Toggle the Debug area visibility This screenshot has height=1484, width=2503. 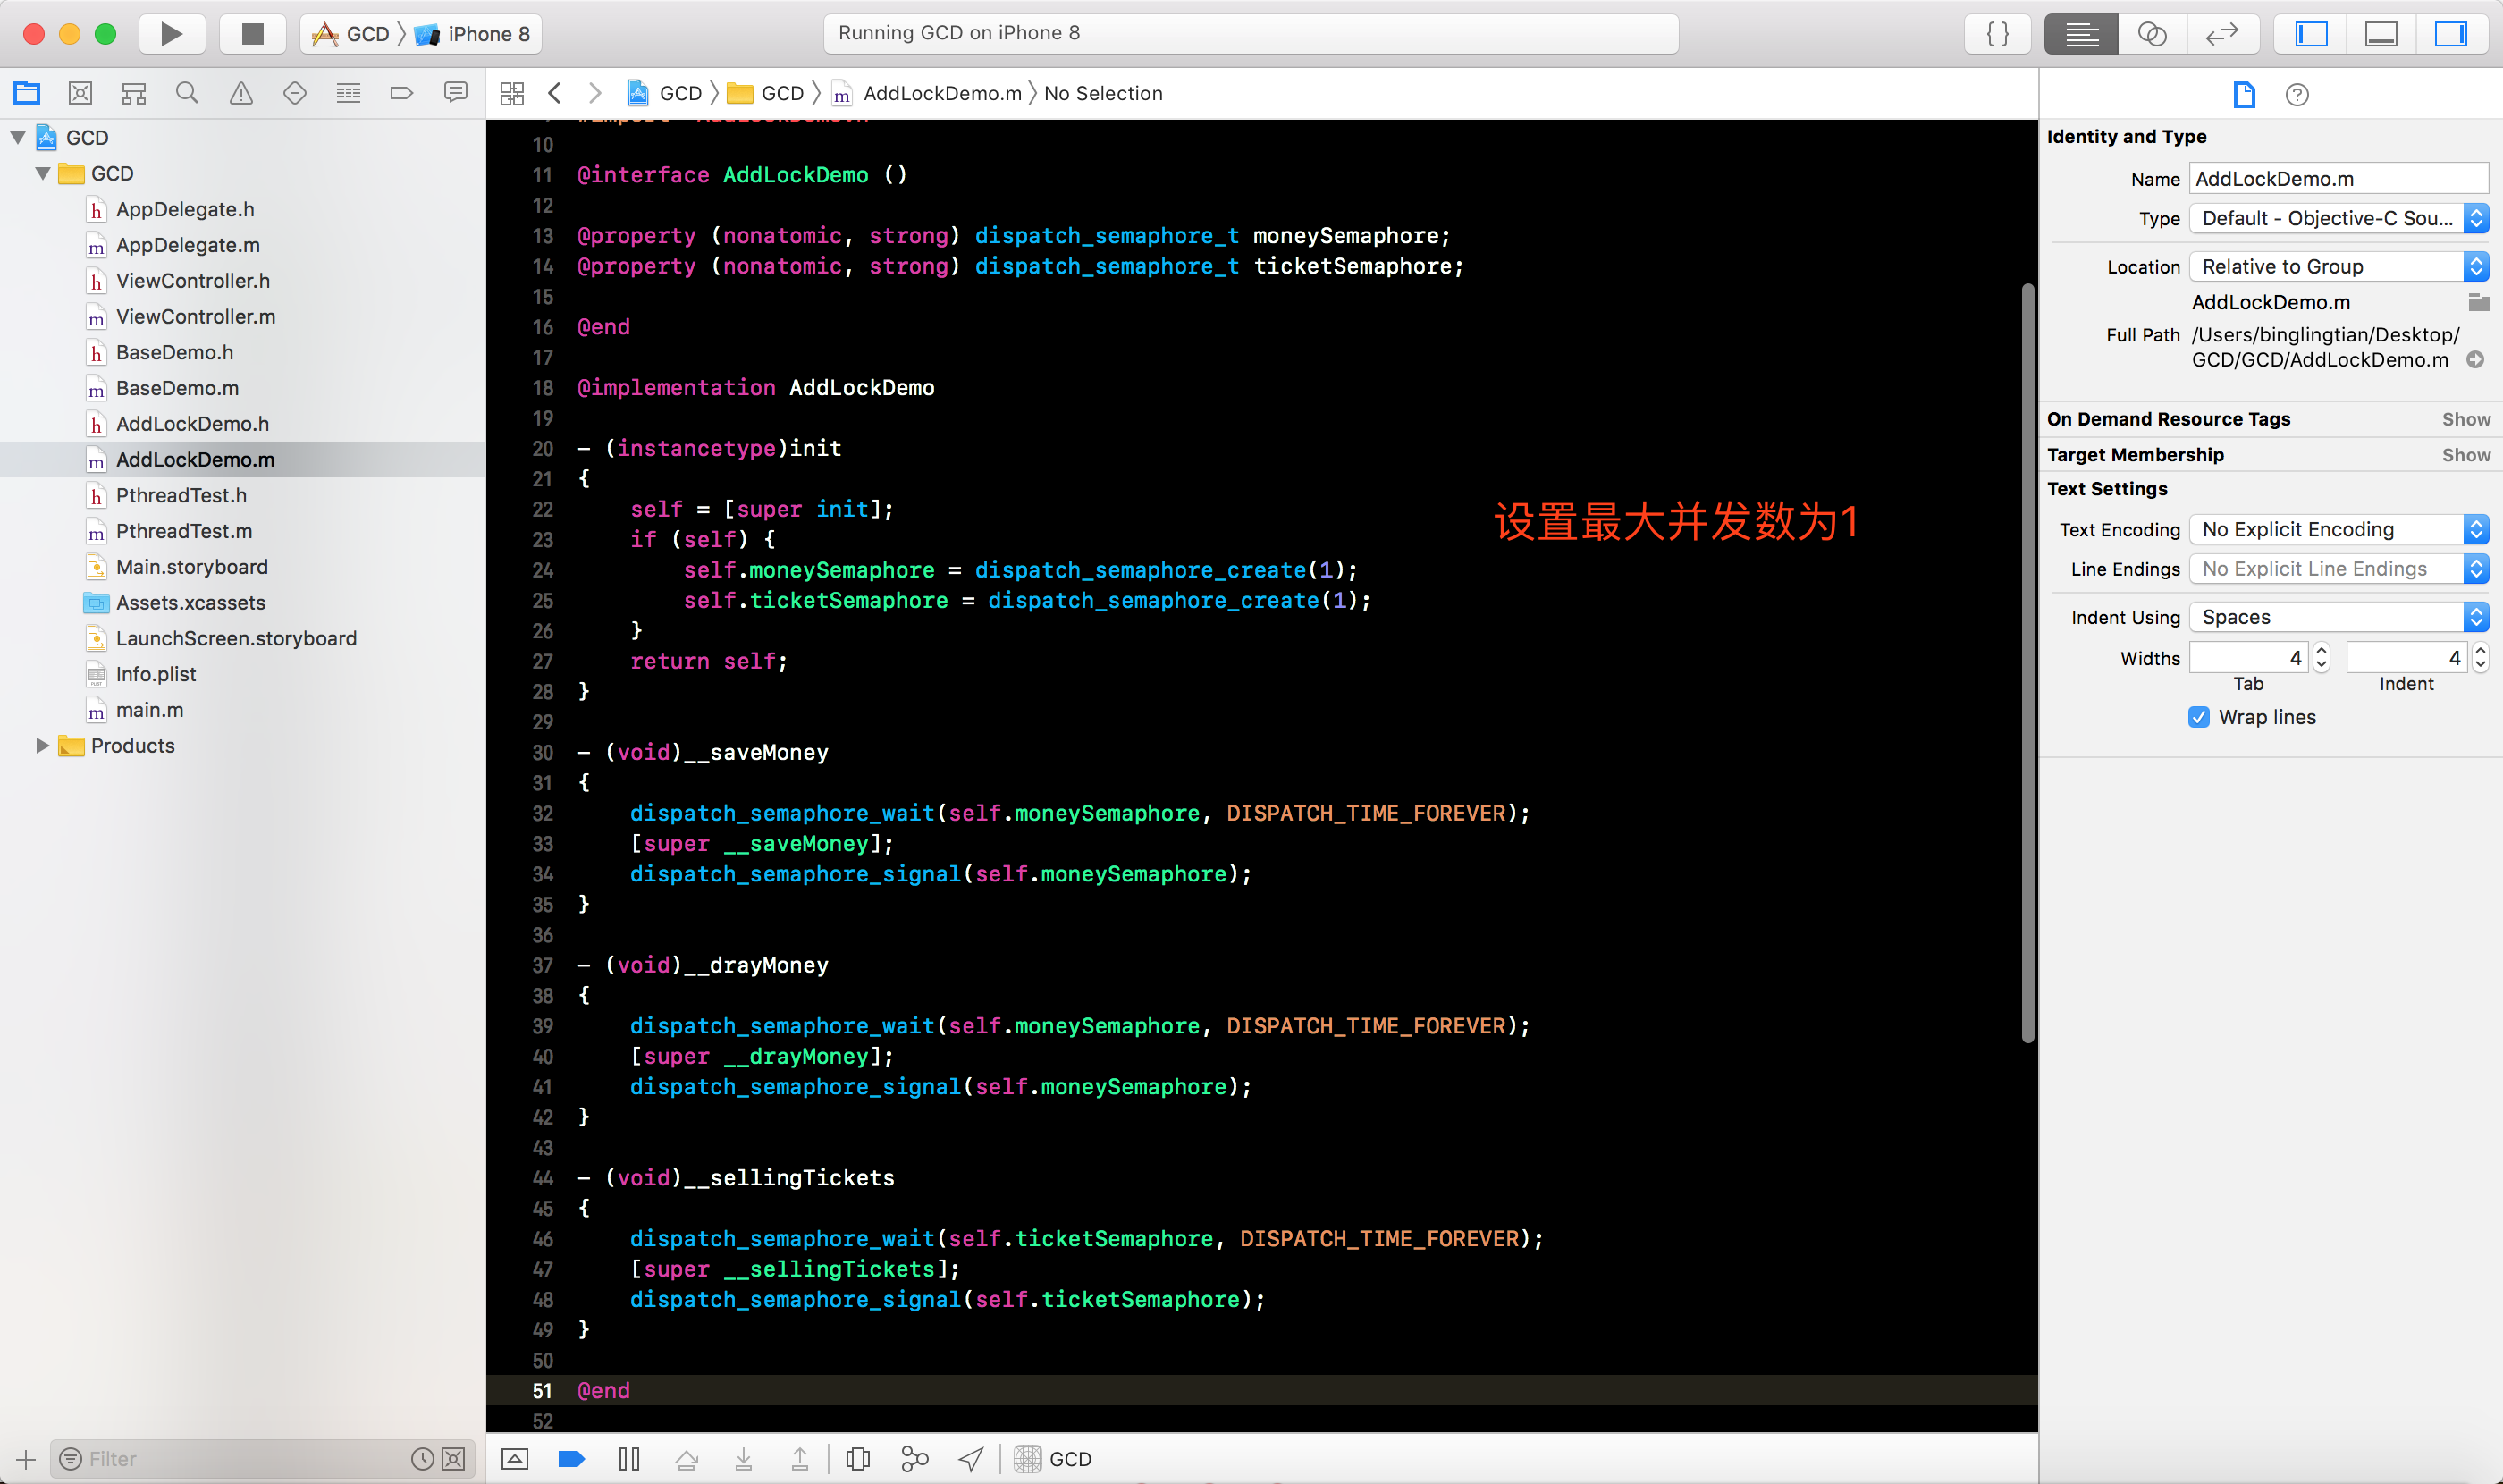[x=2380, y=34]
